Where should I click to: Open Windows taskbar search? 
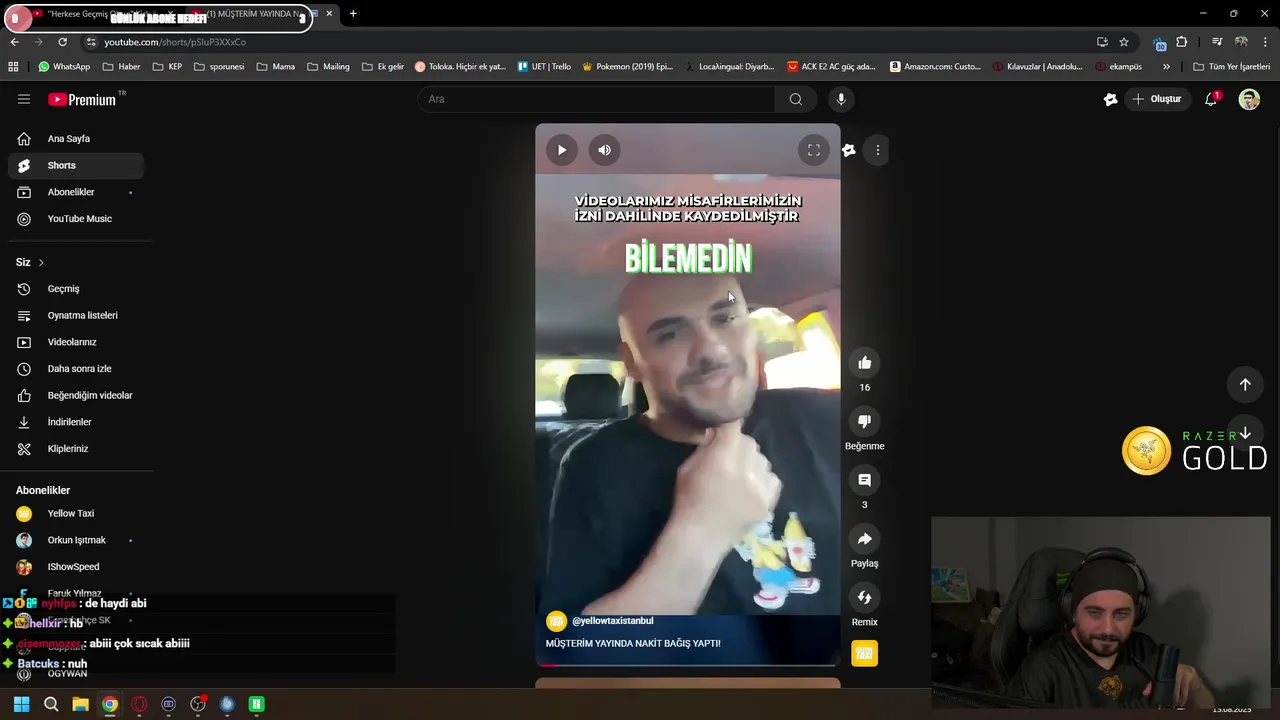[51, 704]
